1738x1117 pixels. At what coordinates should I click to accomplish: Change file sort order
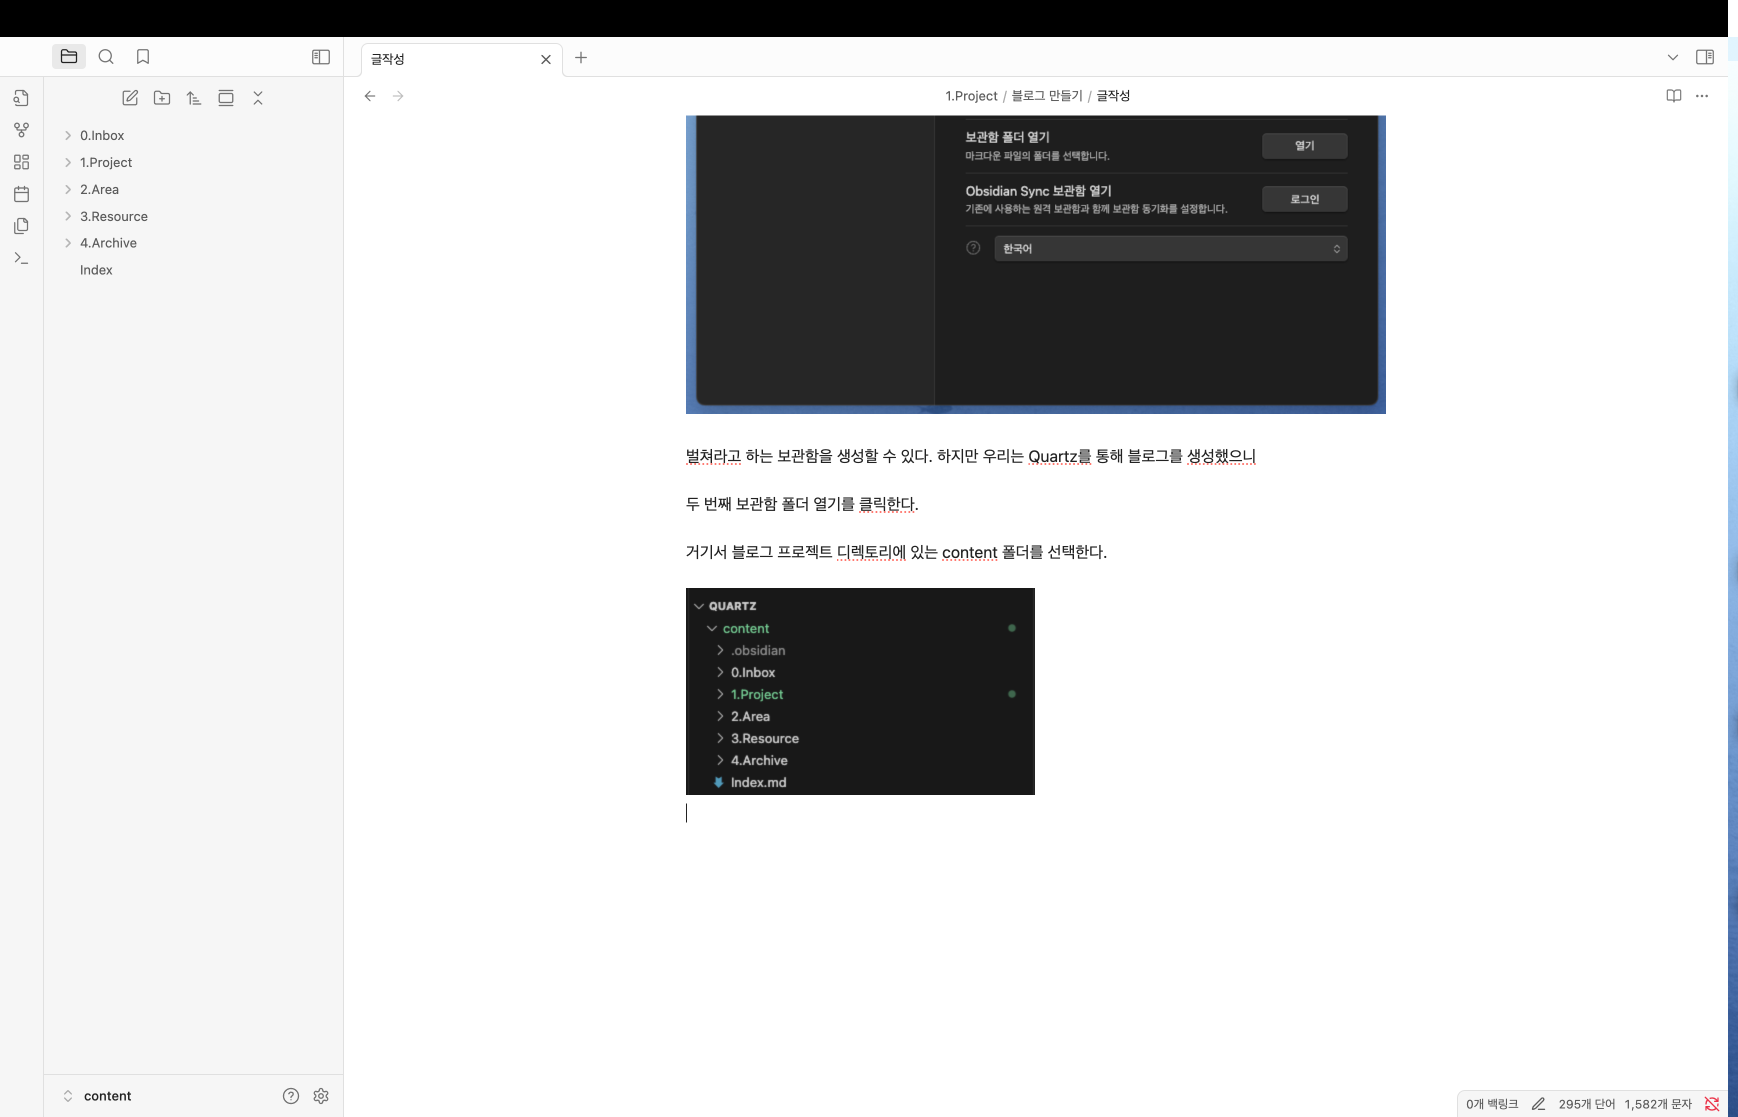[194, 98]
